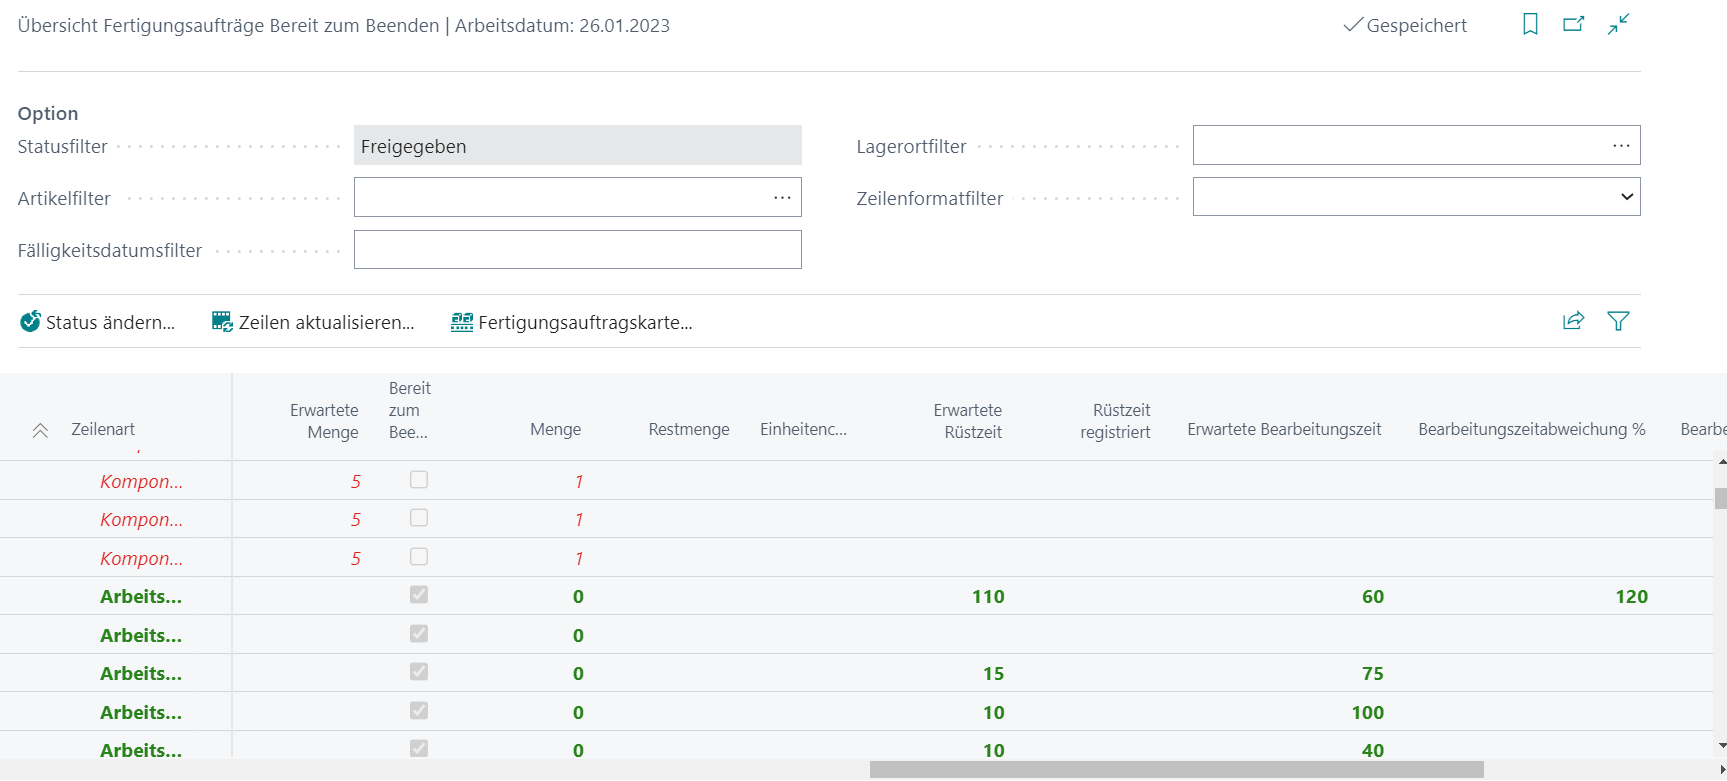Click the Restmenge column header
The height and width of the screenshot is (781, 1727).
click(x=689, y=429)
